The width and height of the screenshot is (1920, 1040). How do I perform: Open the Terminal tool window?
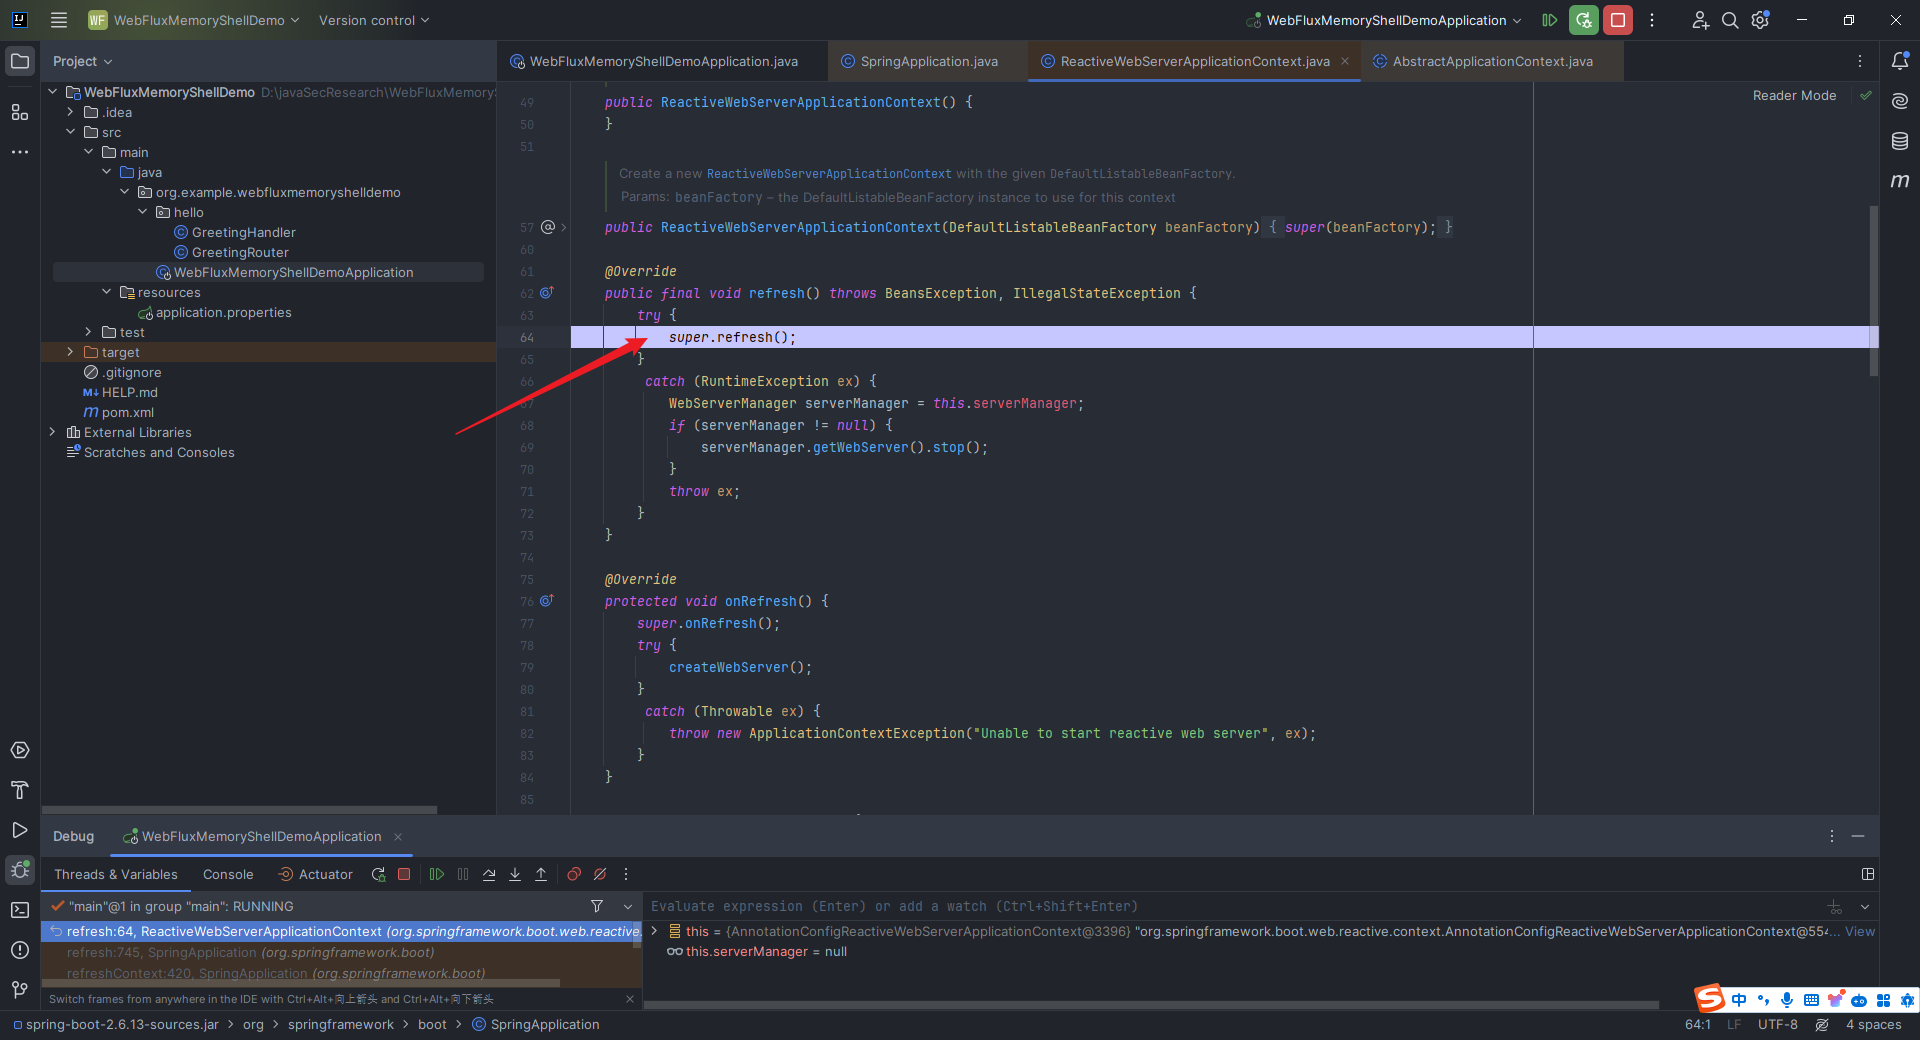(x=20, y=910)
